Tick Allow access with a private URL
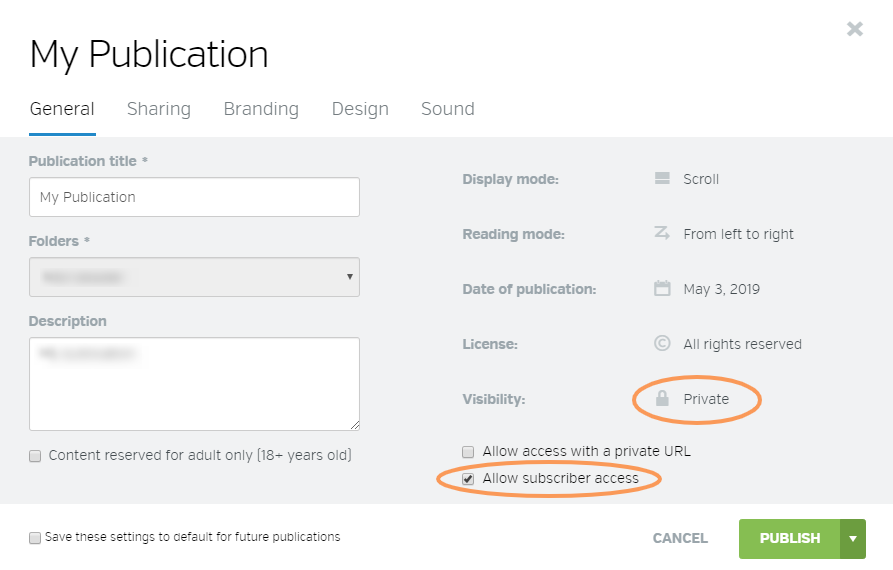Viewport: 893px width, 570px height. [469, 452]
